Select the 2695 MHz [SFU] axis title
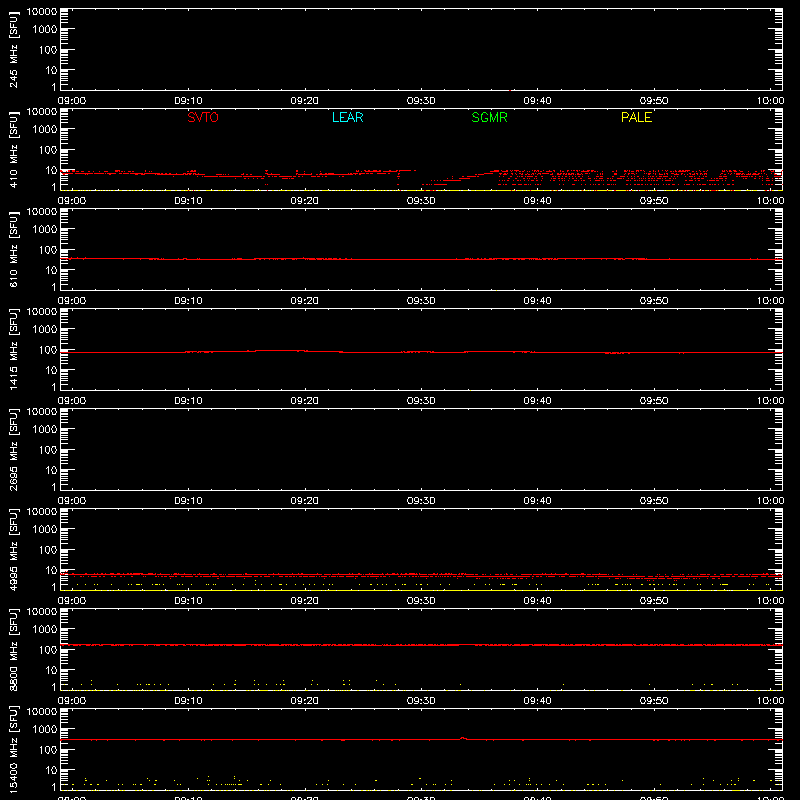800x800 pixels. tap(13, 449)
